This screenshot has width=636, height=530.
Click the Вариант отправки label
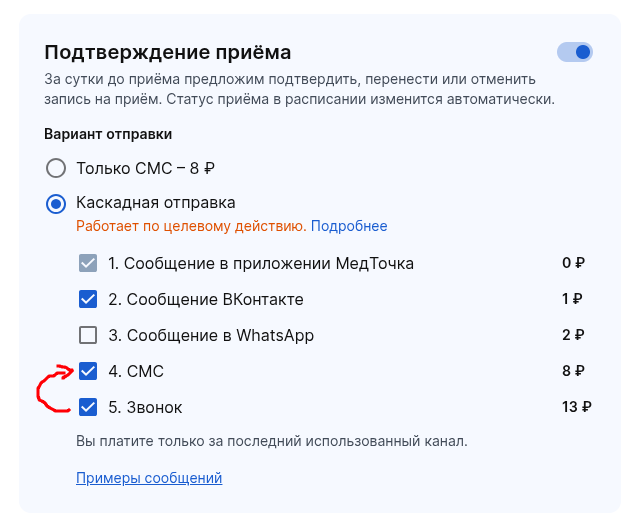pos(108,133)
